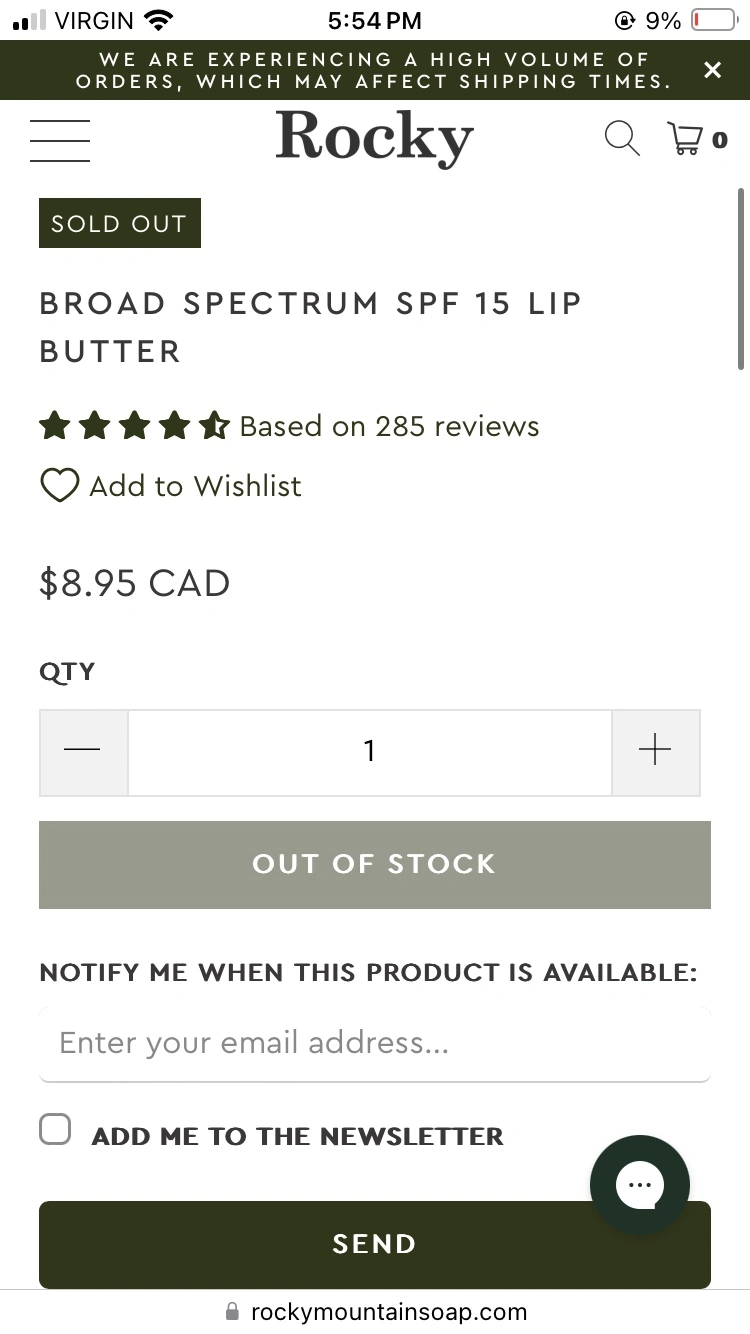
Task: Click the wishlist heart icon
Action: click(x=59, y=486)
